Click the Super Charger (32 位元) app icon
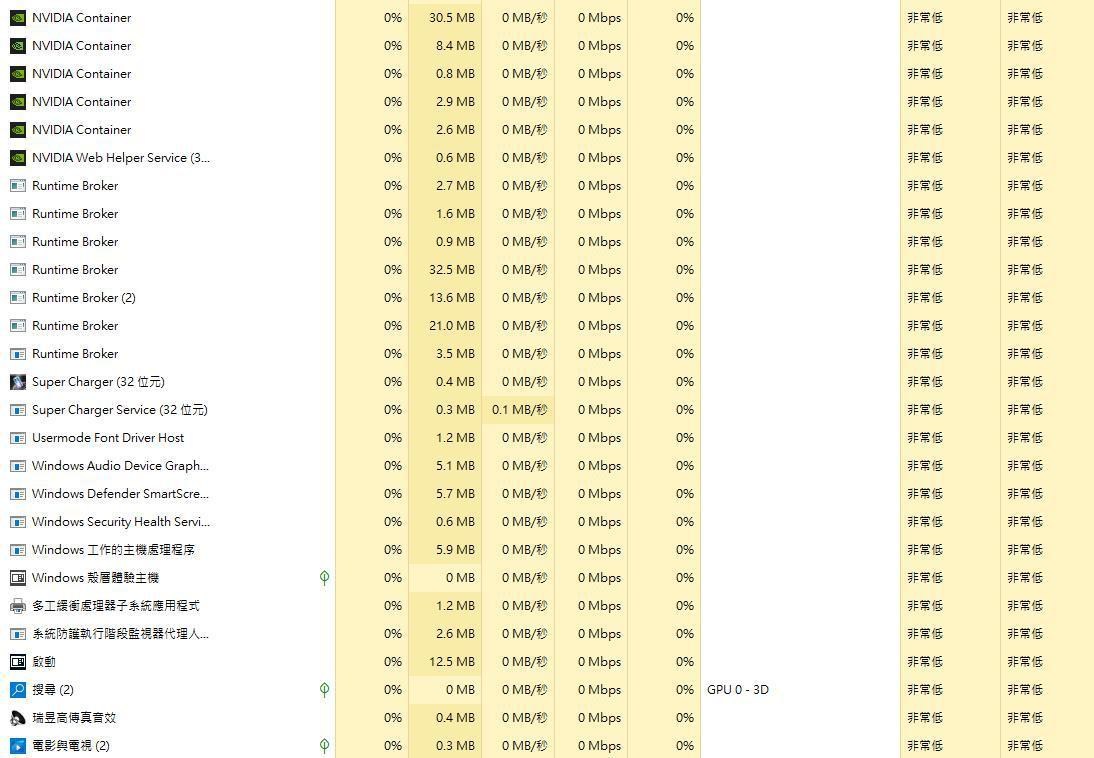 click(x=17, y=382)
